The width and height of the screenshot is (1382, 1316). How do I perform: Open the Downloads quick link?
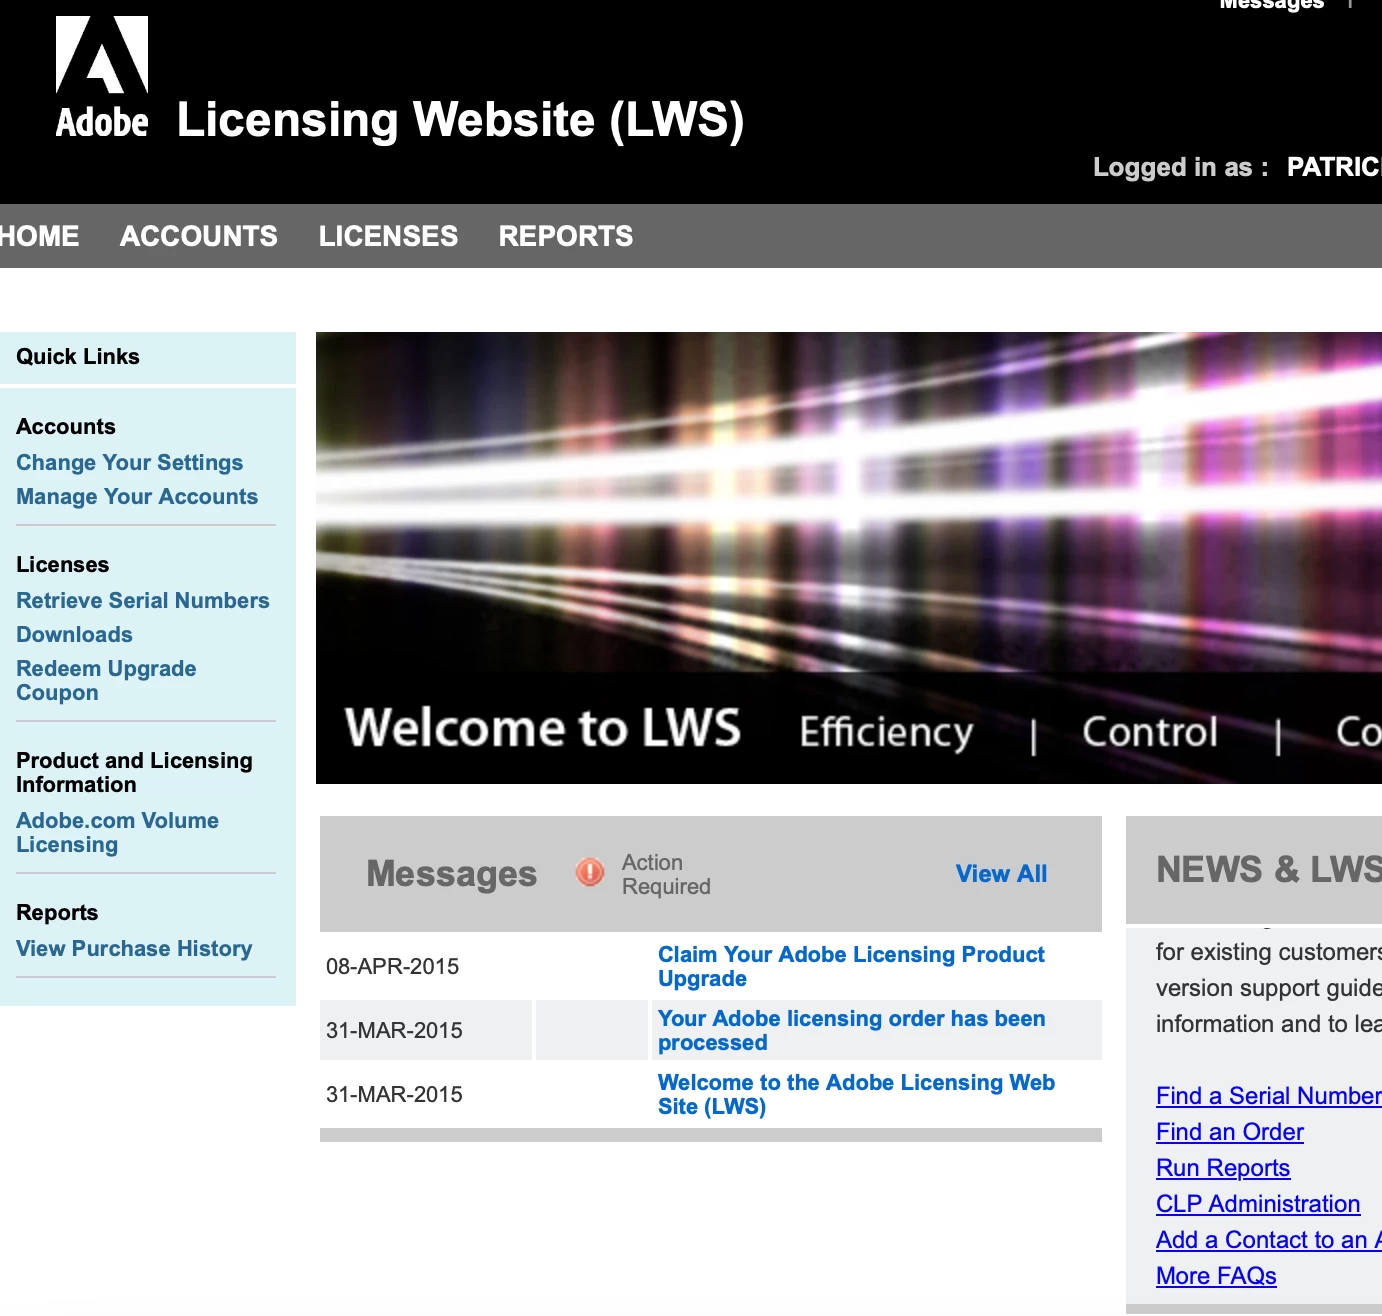click(74, 635)
